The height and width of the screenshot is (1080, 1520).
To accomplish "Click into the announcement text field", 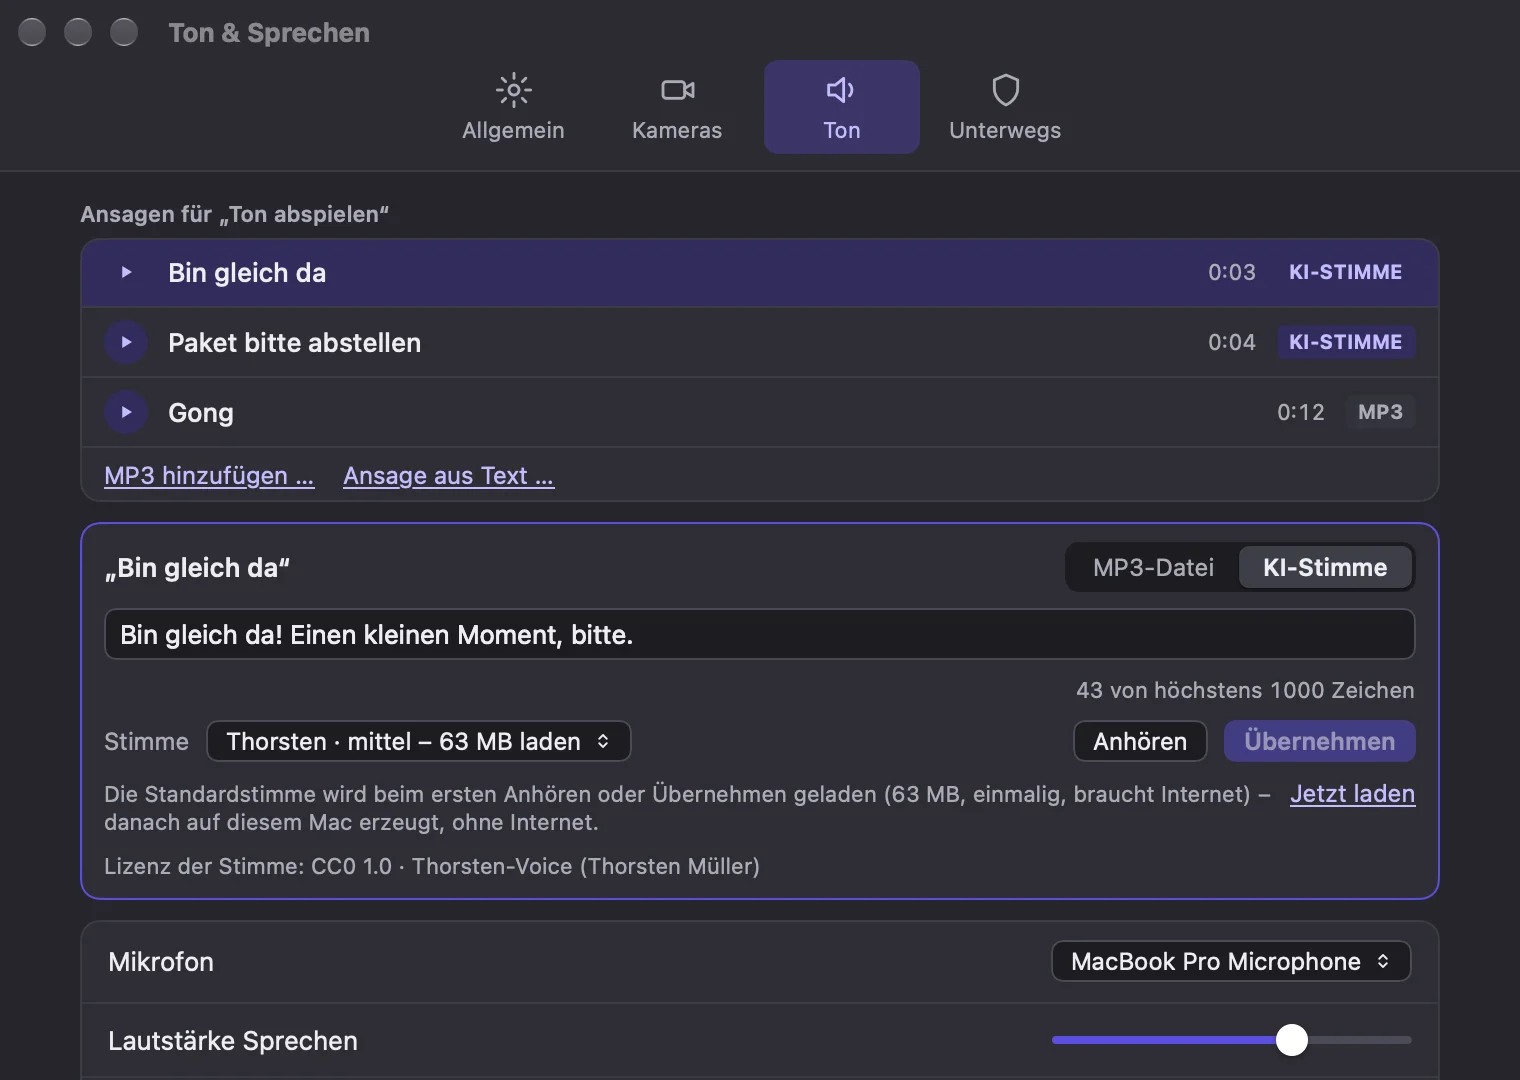I will tap(760, 635).
